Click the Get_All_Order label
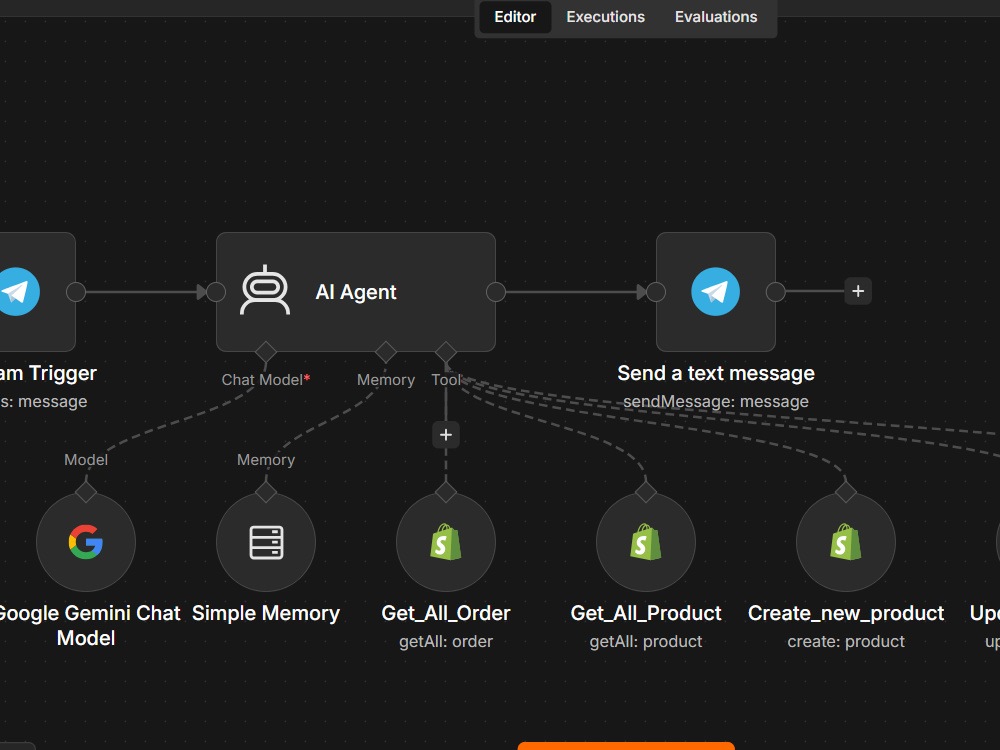Screen dimensions: 1000x750 click(x=446, y=613)
